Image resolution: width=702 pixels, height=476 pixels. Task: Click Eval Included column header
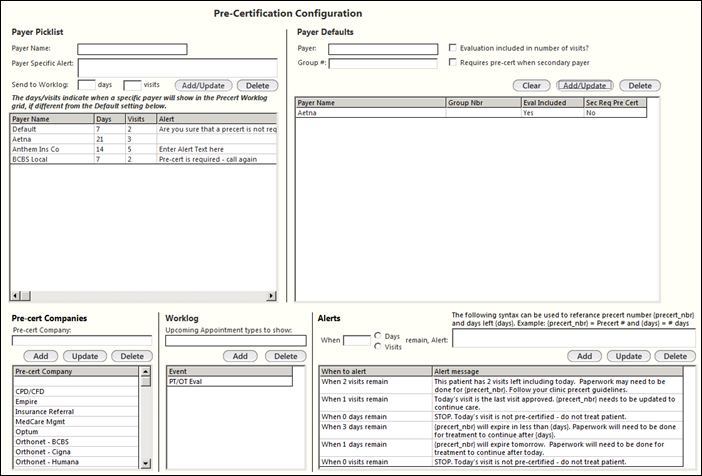[553, 103]
